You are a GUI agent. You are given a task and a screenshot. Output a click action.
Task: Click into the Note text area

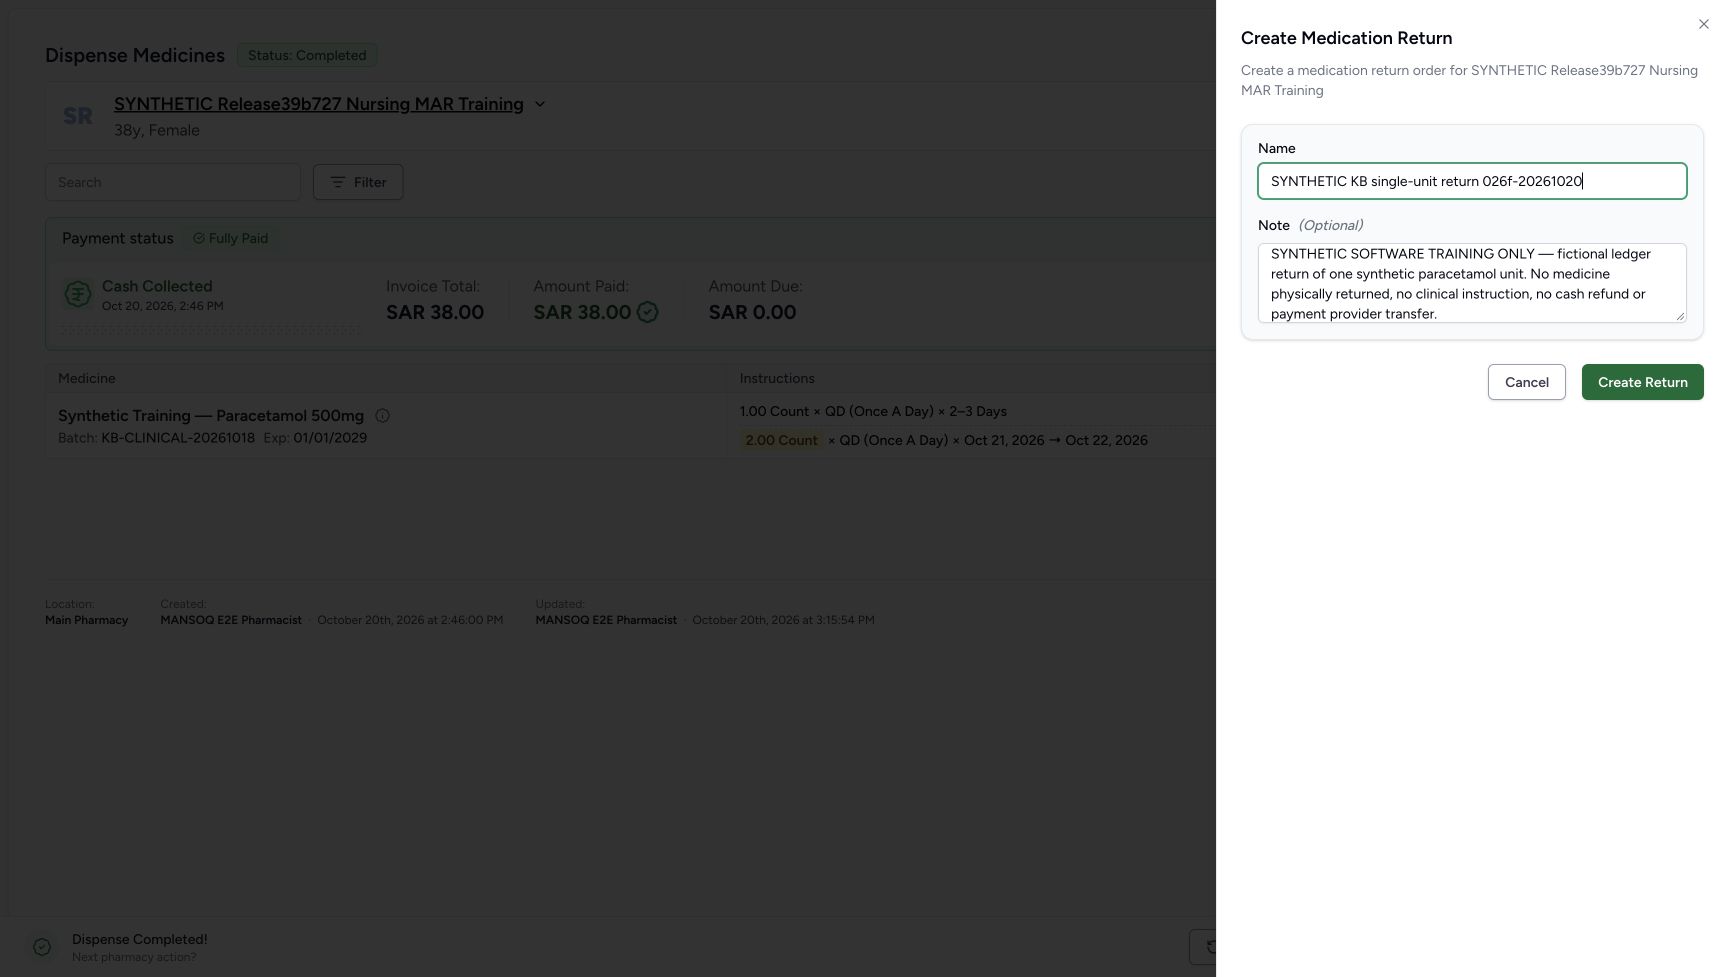tap(1472, 283)
